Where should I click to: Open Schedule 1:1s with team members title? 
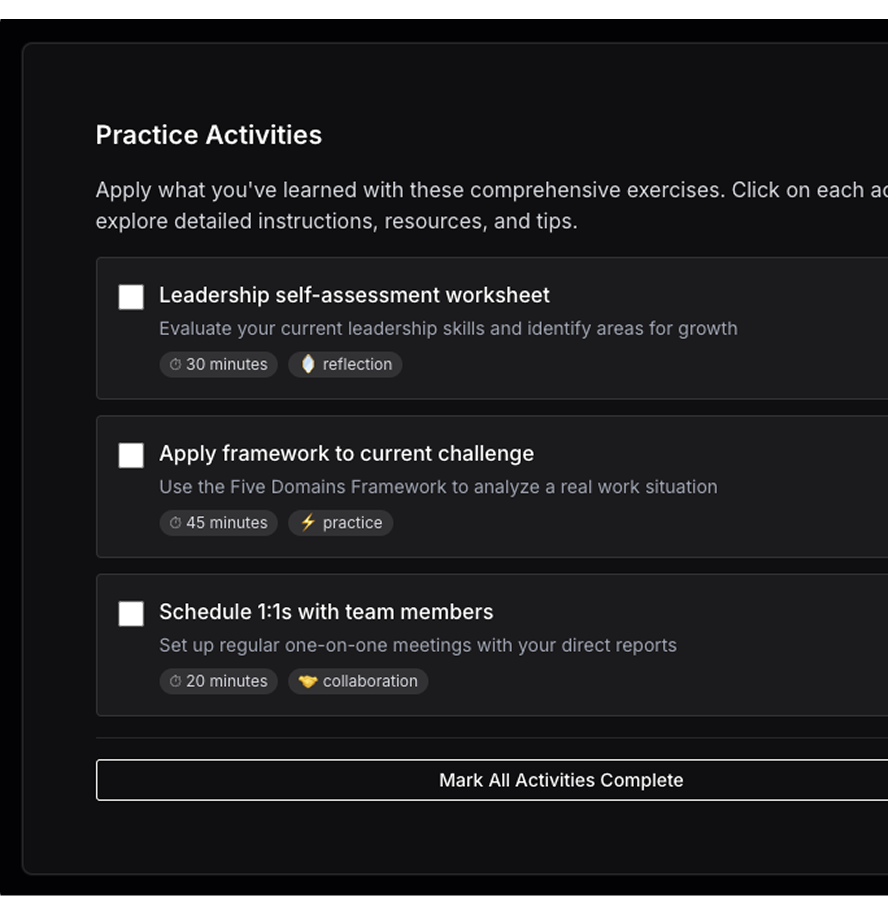tap(326, 611)
